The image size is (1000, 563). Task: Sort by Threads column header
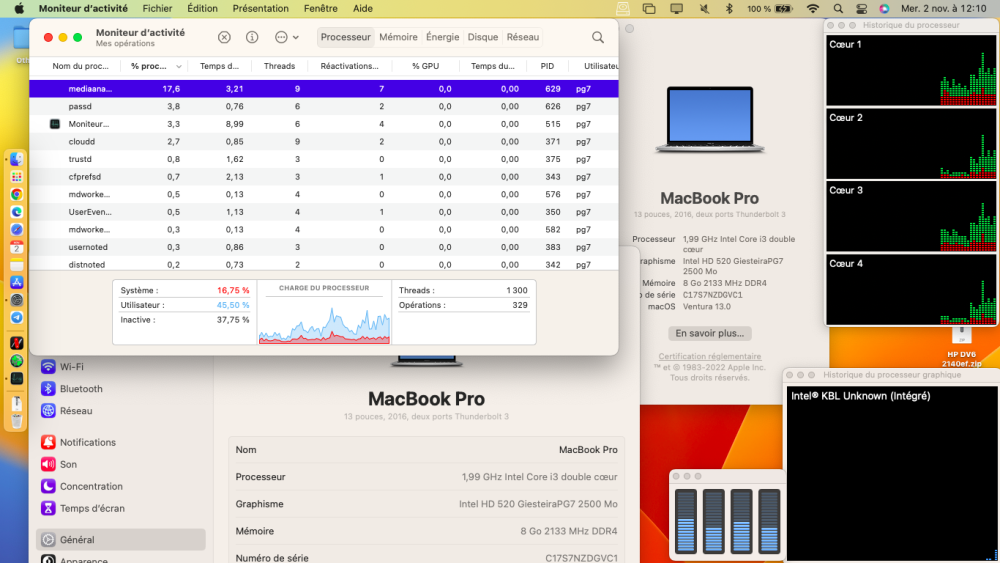[279, 66]
